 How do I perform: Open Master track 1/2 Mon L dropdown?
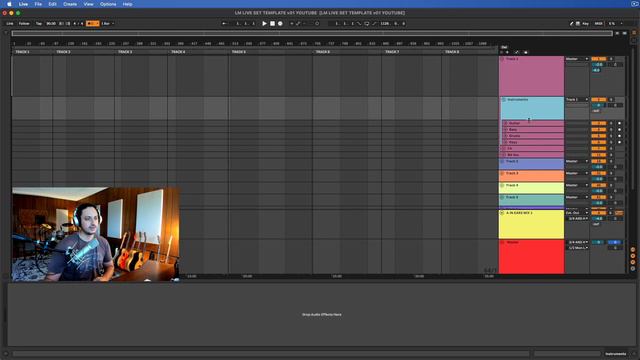(x=578, y=248)
